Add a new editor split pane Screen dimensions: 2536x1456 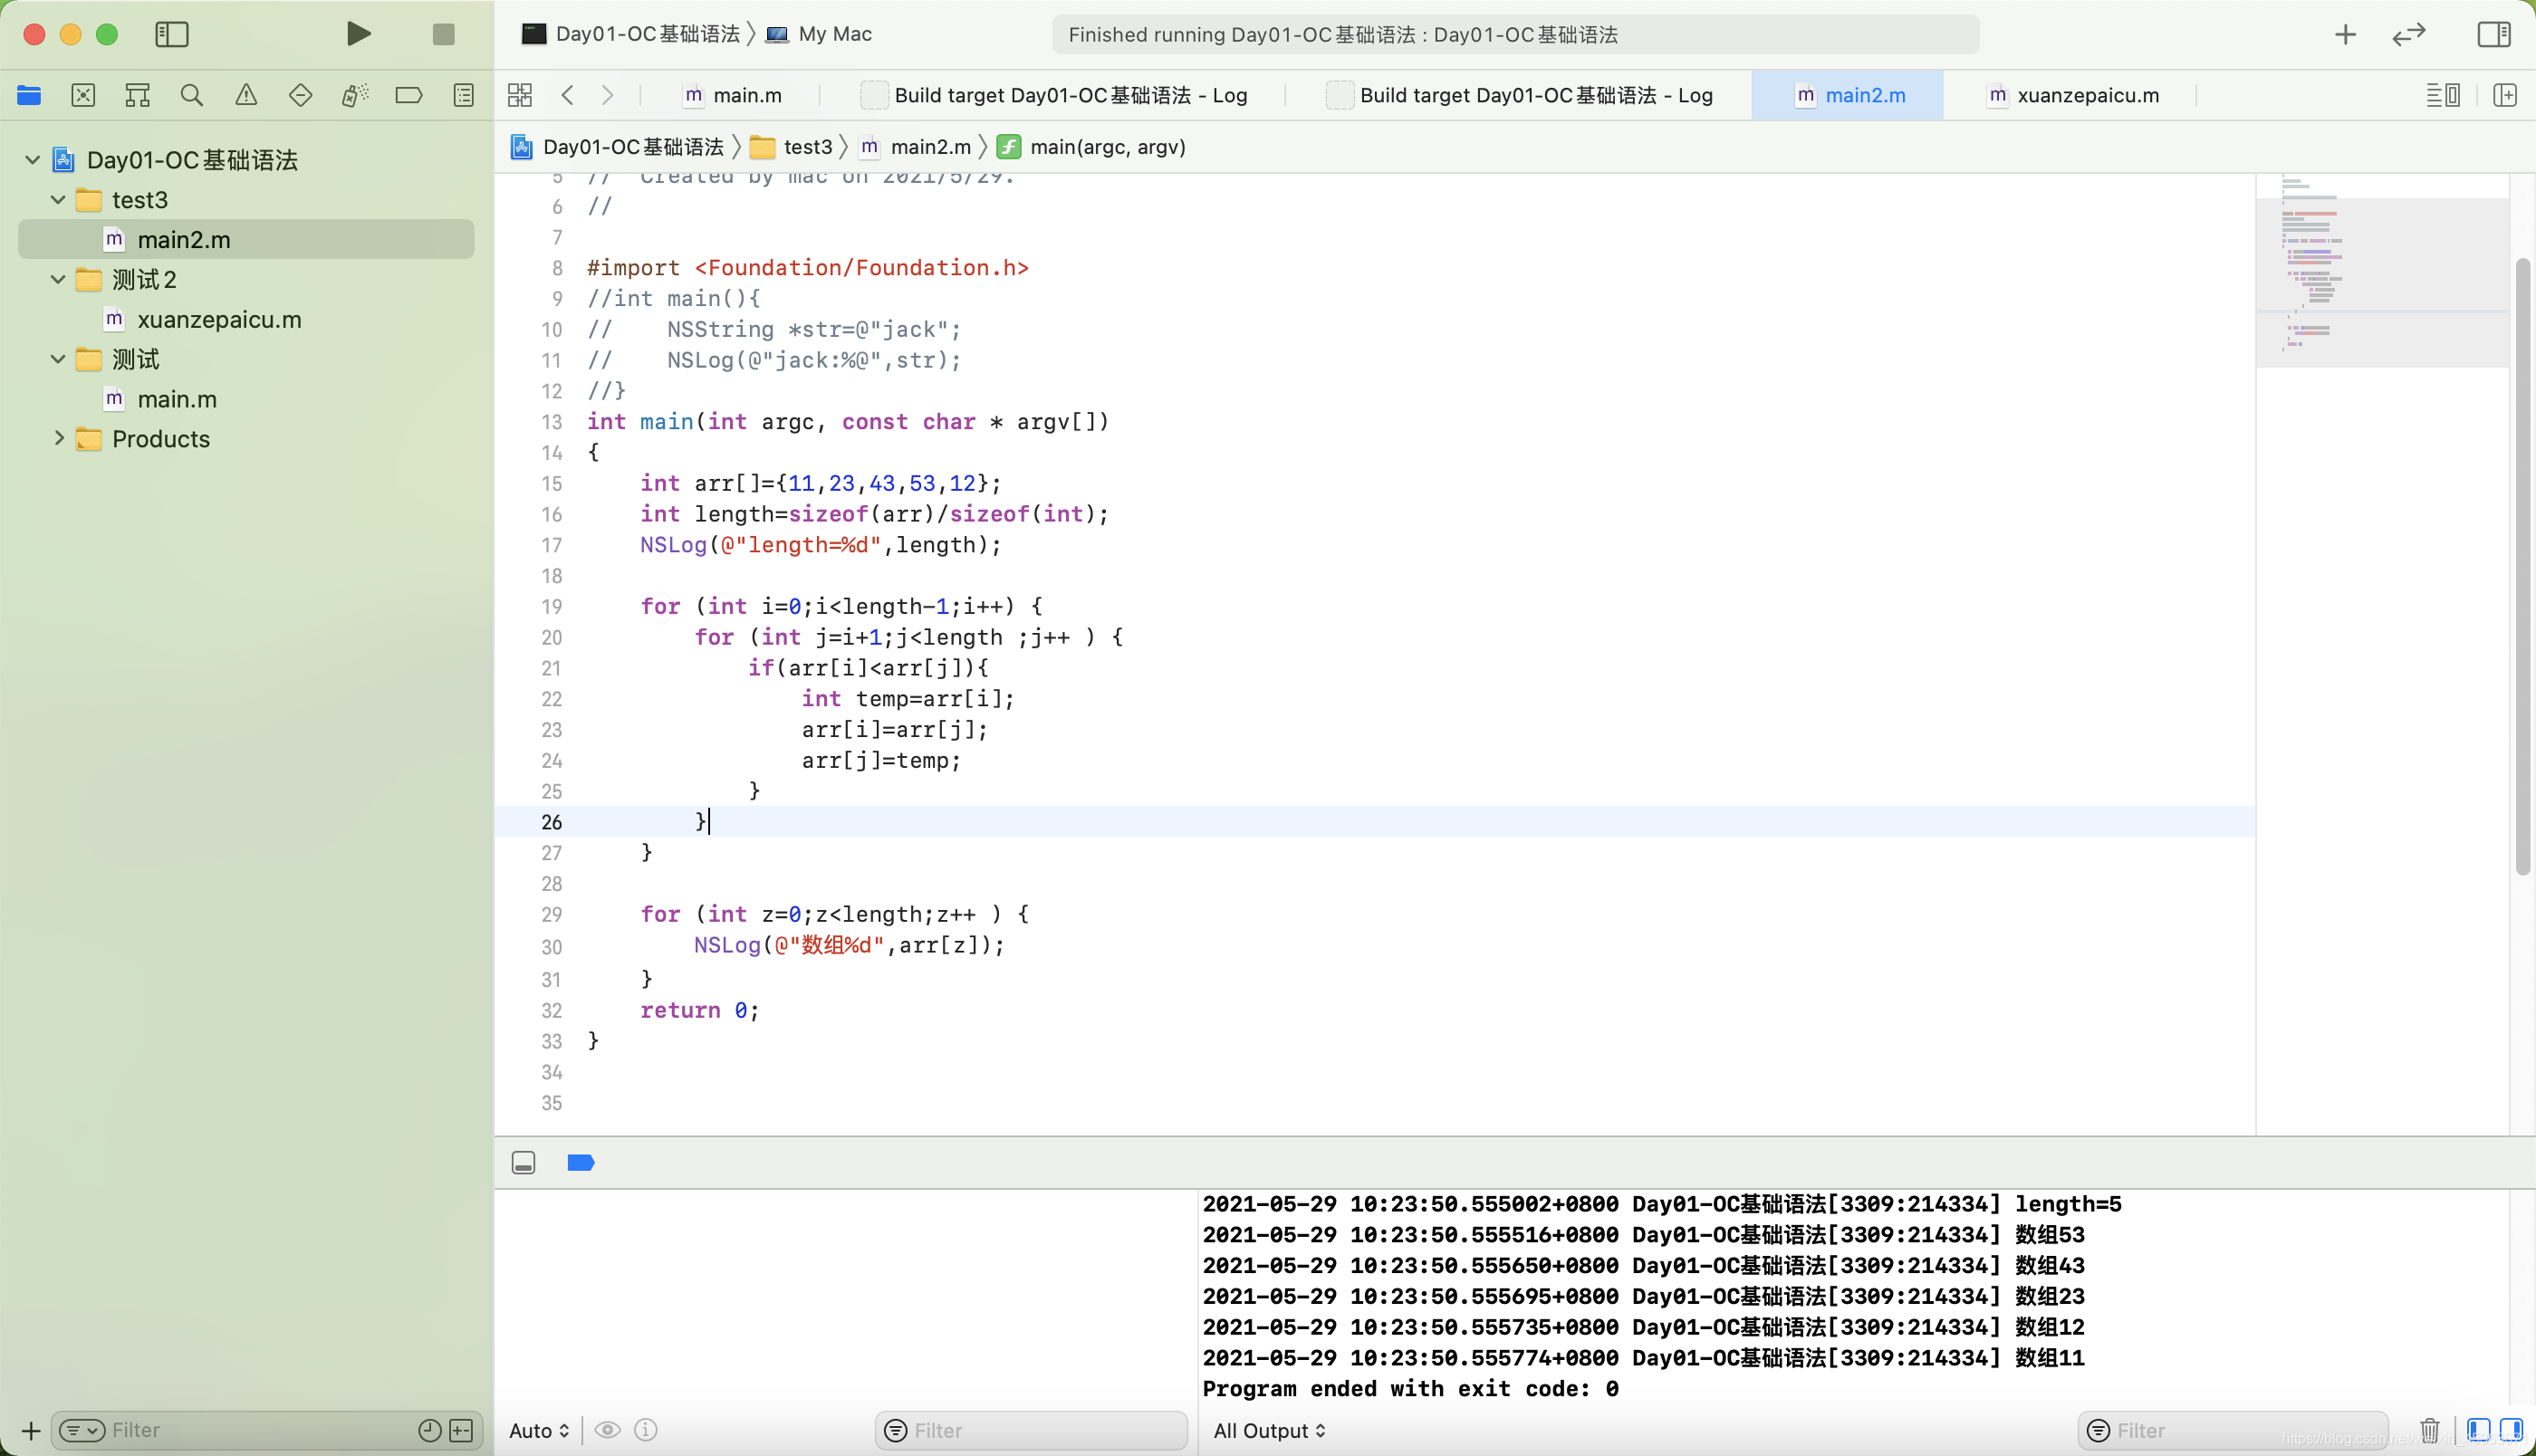click(2506, 95)
